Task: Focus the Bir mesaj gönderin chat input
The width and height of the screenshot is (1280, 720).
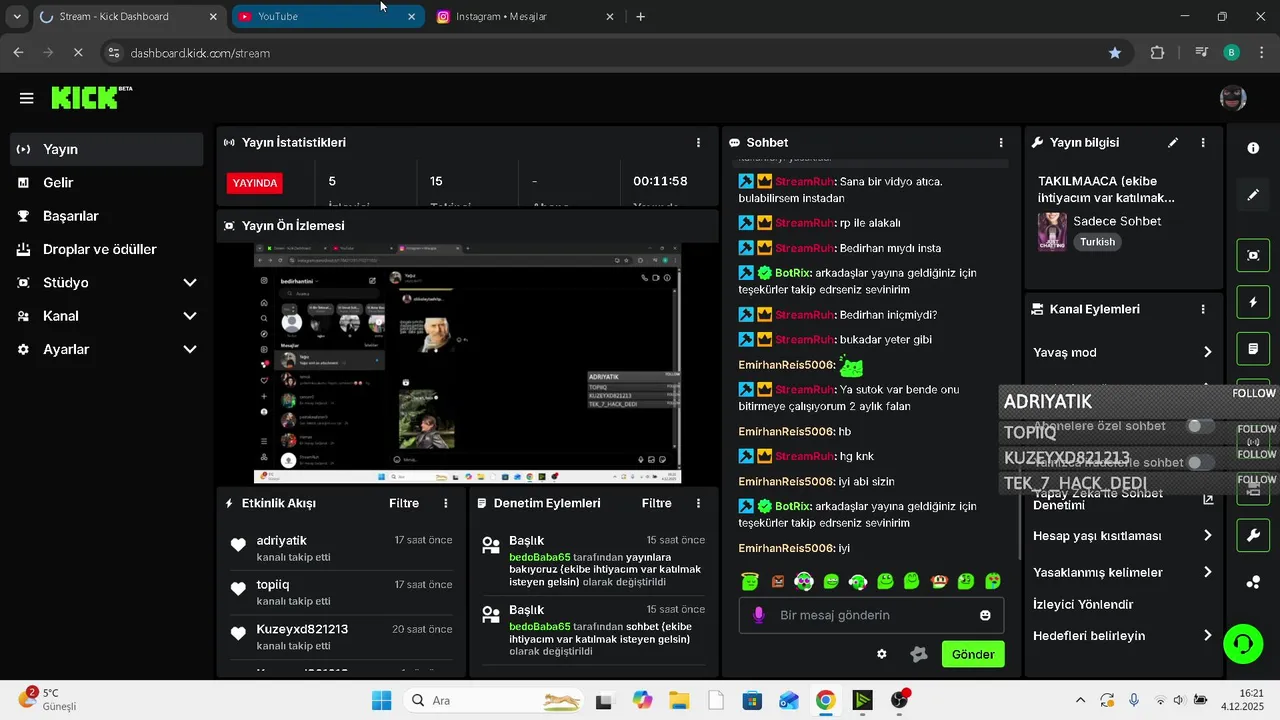Action: [x=871, y=615]
